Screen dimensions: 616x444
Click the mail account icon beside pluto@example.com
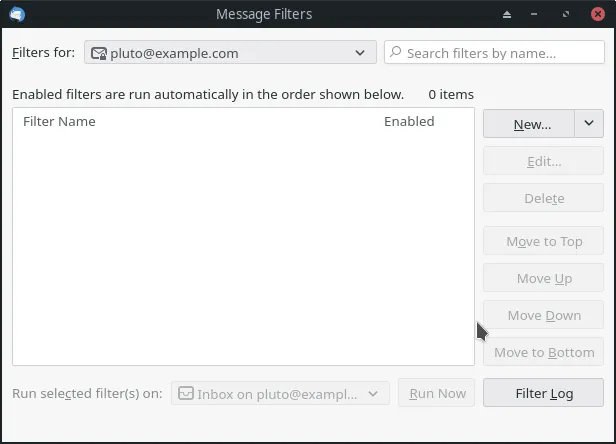pos(99,53)
